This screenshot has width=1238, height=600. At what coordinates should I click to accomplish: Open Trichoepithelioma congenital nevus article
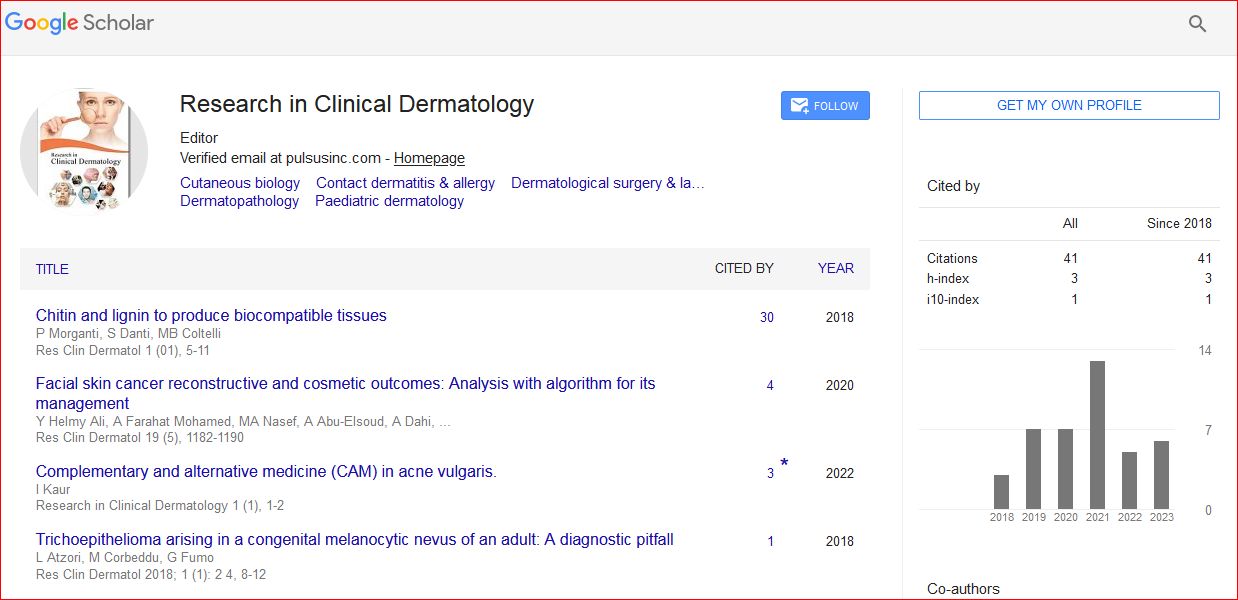pyautogui.click(x=354, y=540)
